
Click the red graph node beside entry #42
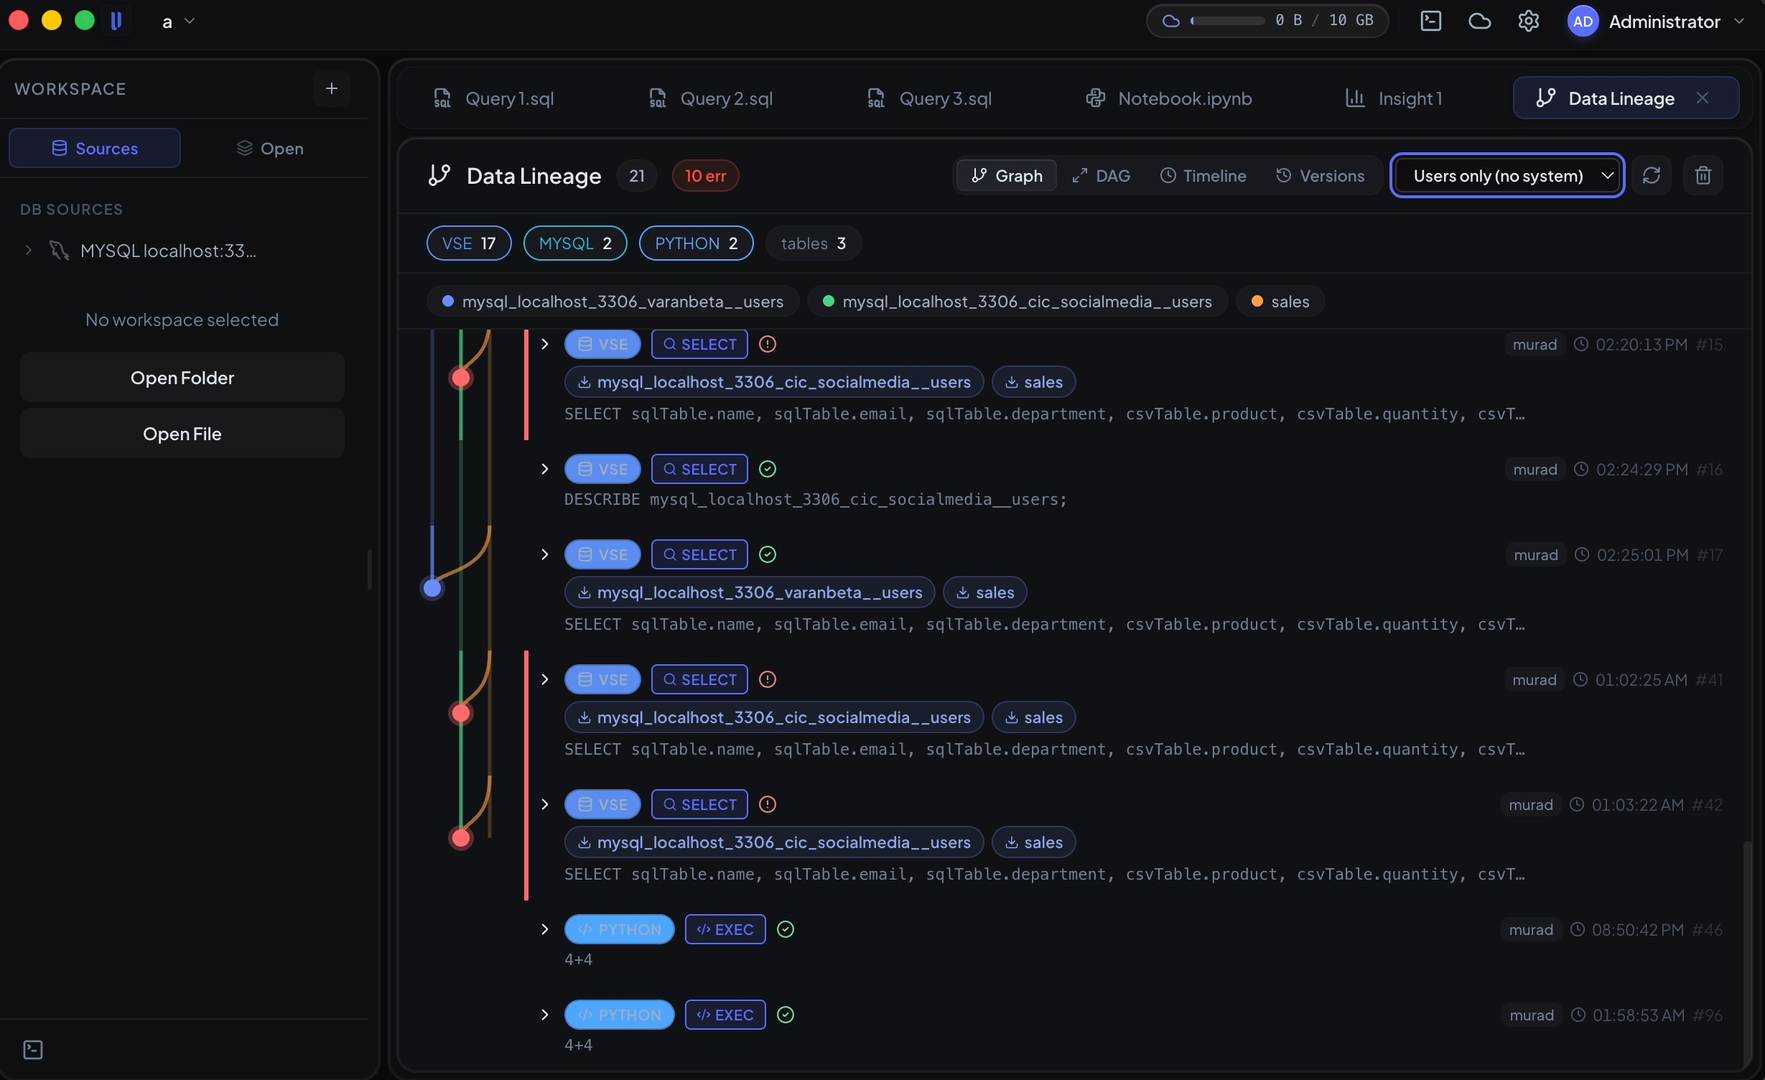[461, 838]
